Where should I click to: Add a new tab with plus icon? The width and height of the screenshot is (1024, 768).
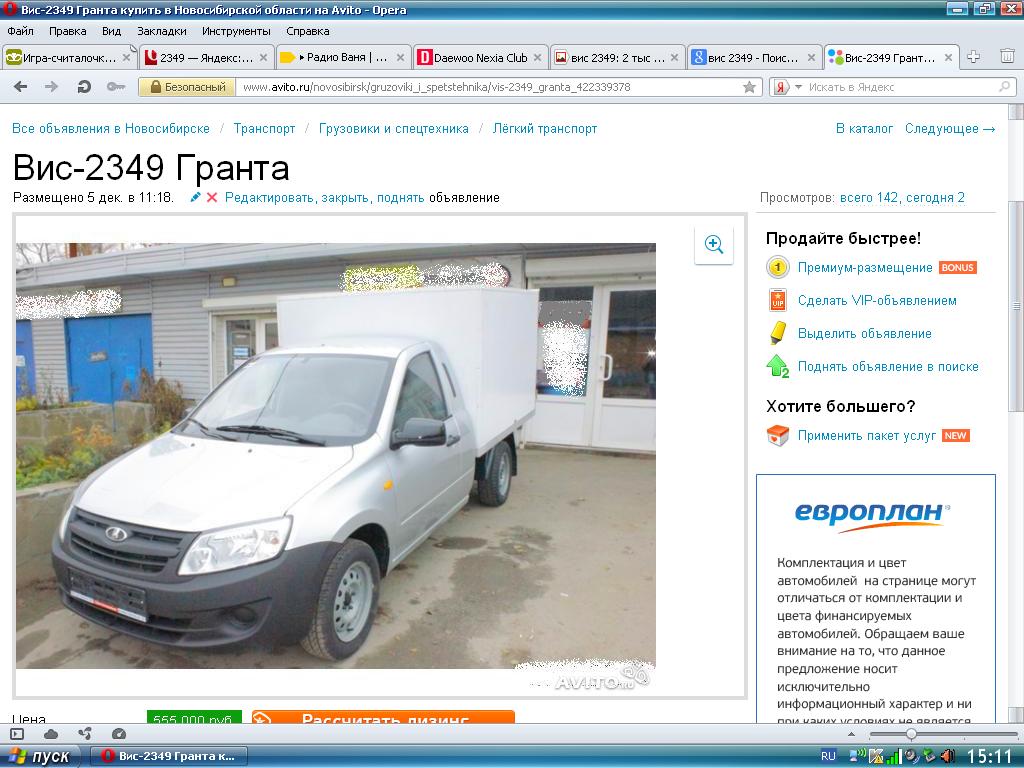click(x=974, y=57)
